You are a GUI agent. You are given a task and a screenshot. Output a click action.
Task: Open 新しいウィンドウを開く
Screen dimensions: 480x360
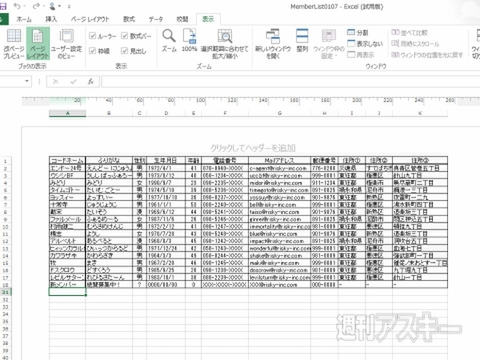click(x=273, y=44)
